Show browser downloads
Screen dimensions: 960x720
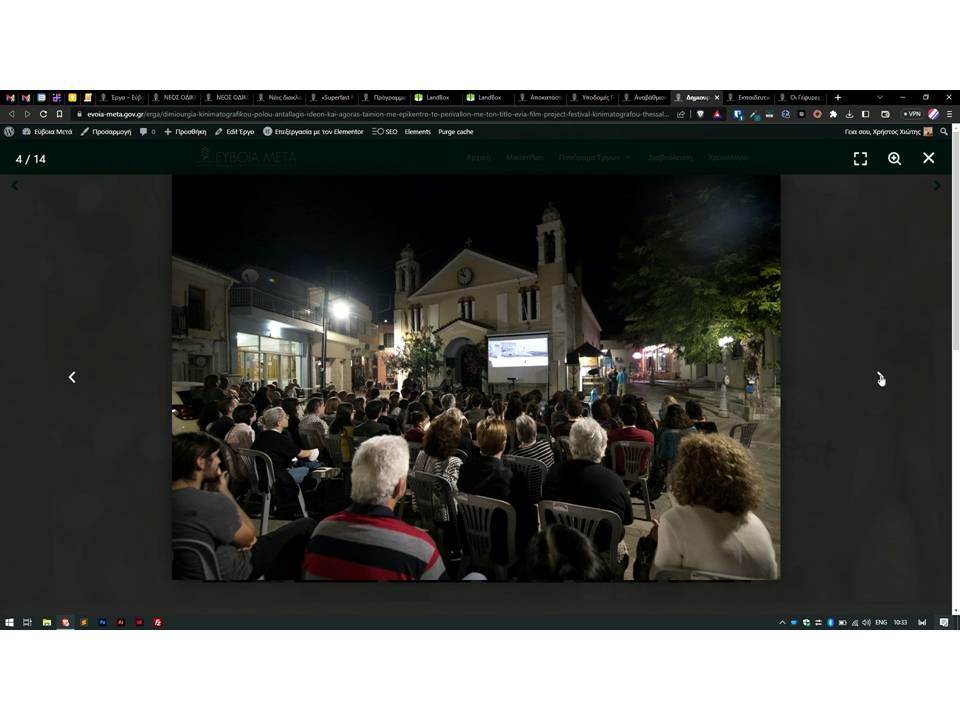coord(849,114)
